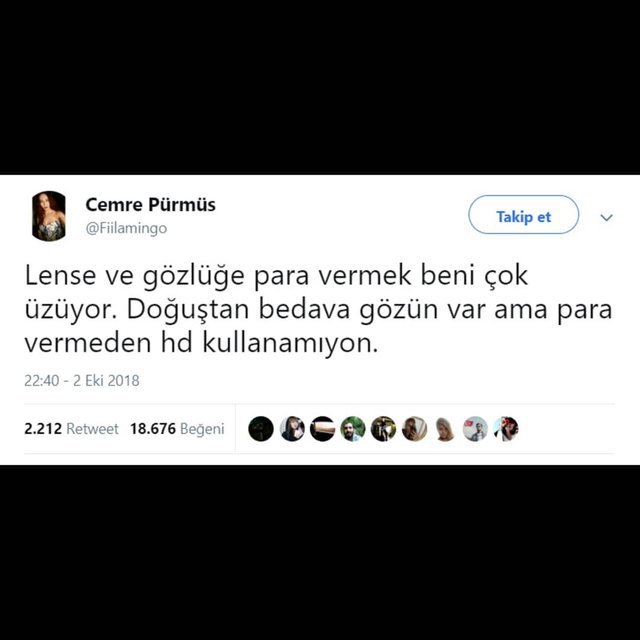Open the second liker avatar with long dark hair

292,429
